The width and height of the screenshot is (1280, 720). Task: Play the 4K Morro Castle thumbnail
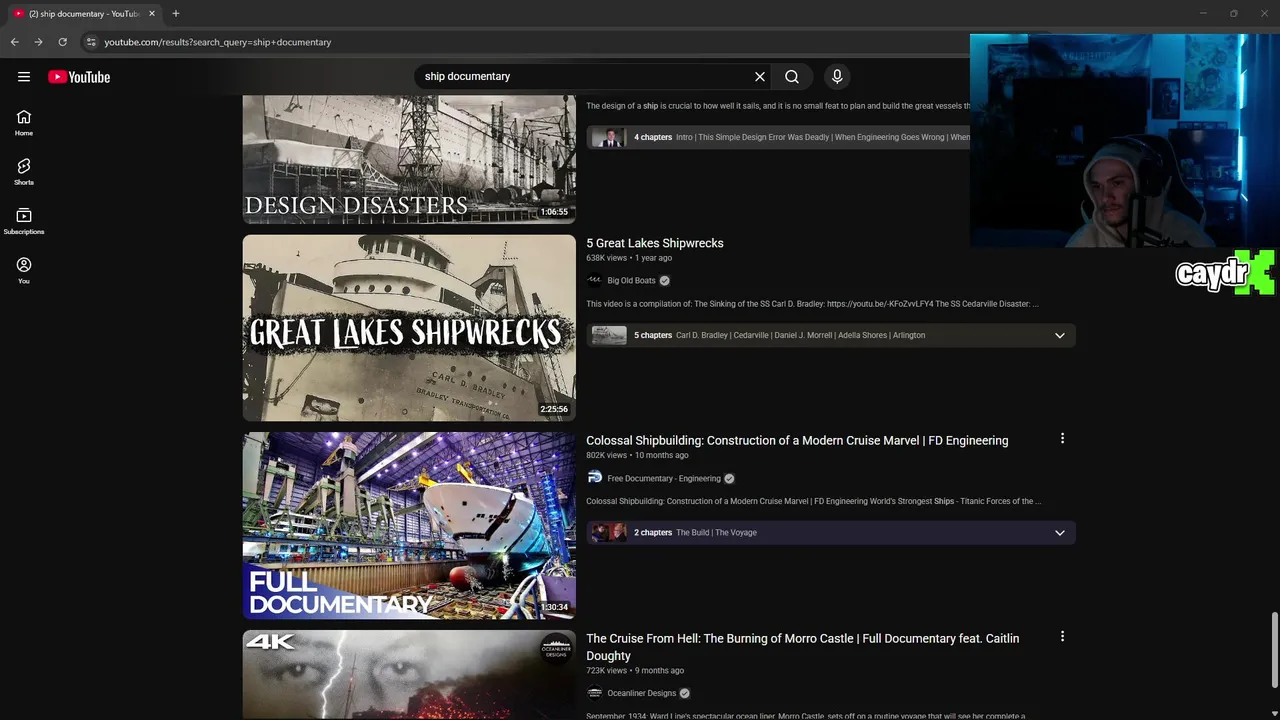coord(409,674)
